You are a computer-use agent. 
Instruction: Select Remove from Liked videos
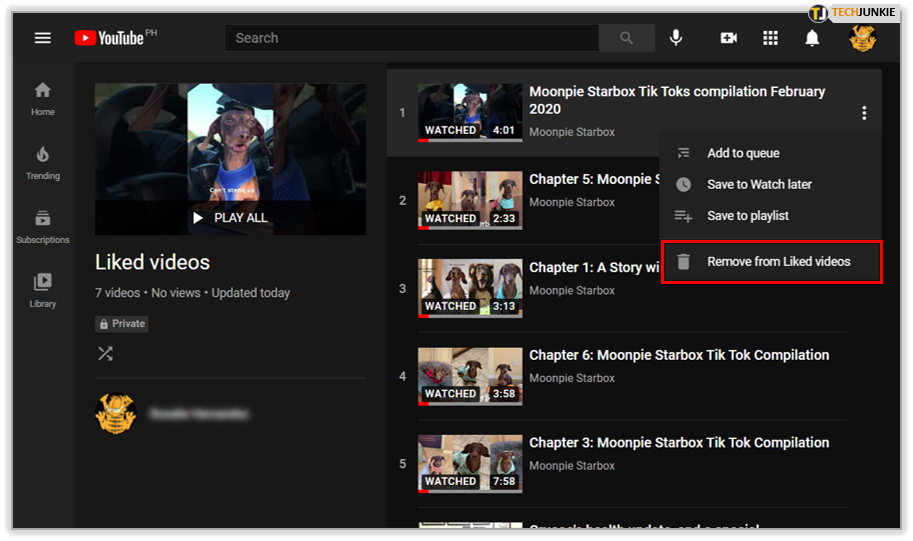tap(772, 262)
